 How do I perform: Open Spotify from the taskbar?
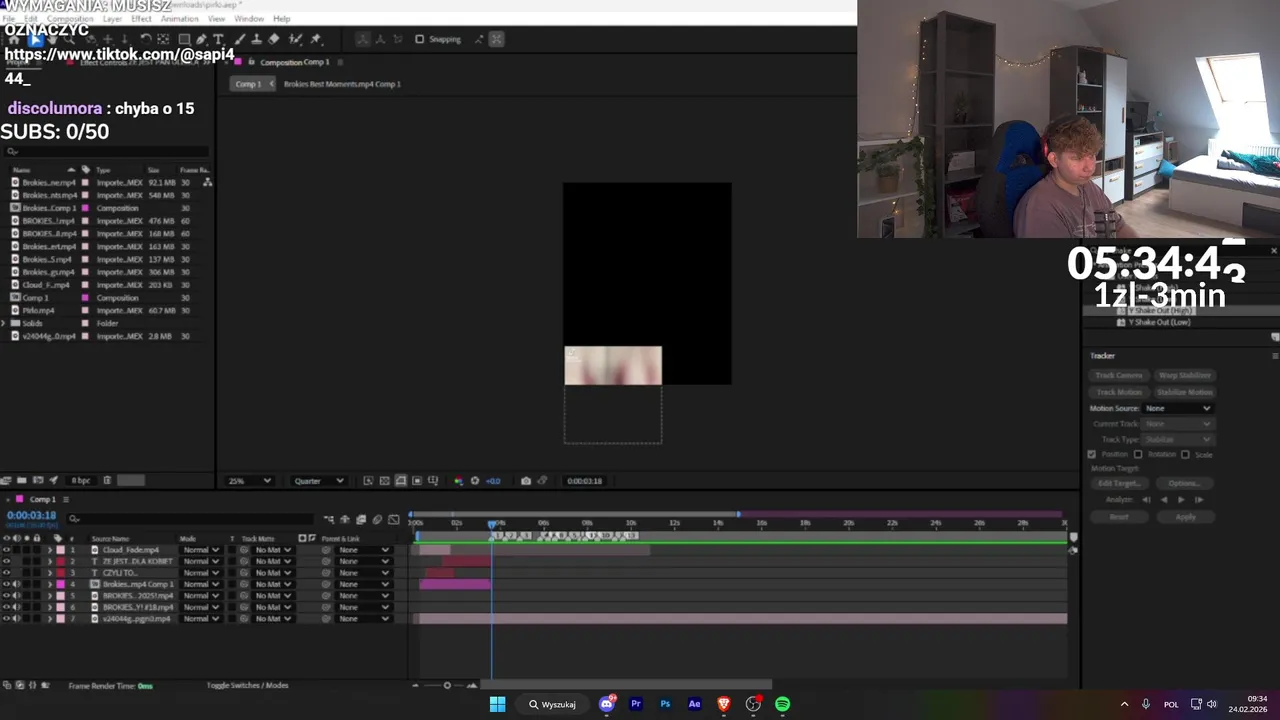click(783, 704)
